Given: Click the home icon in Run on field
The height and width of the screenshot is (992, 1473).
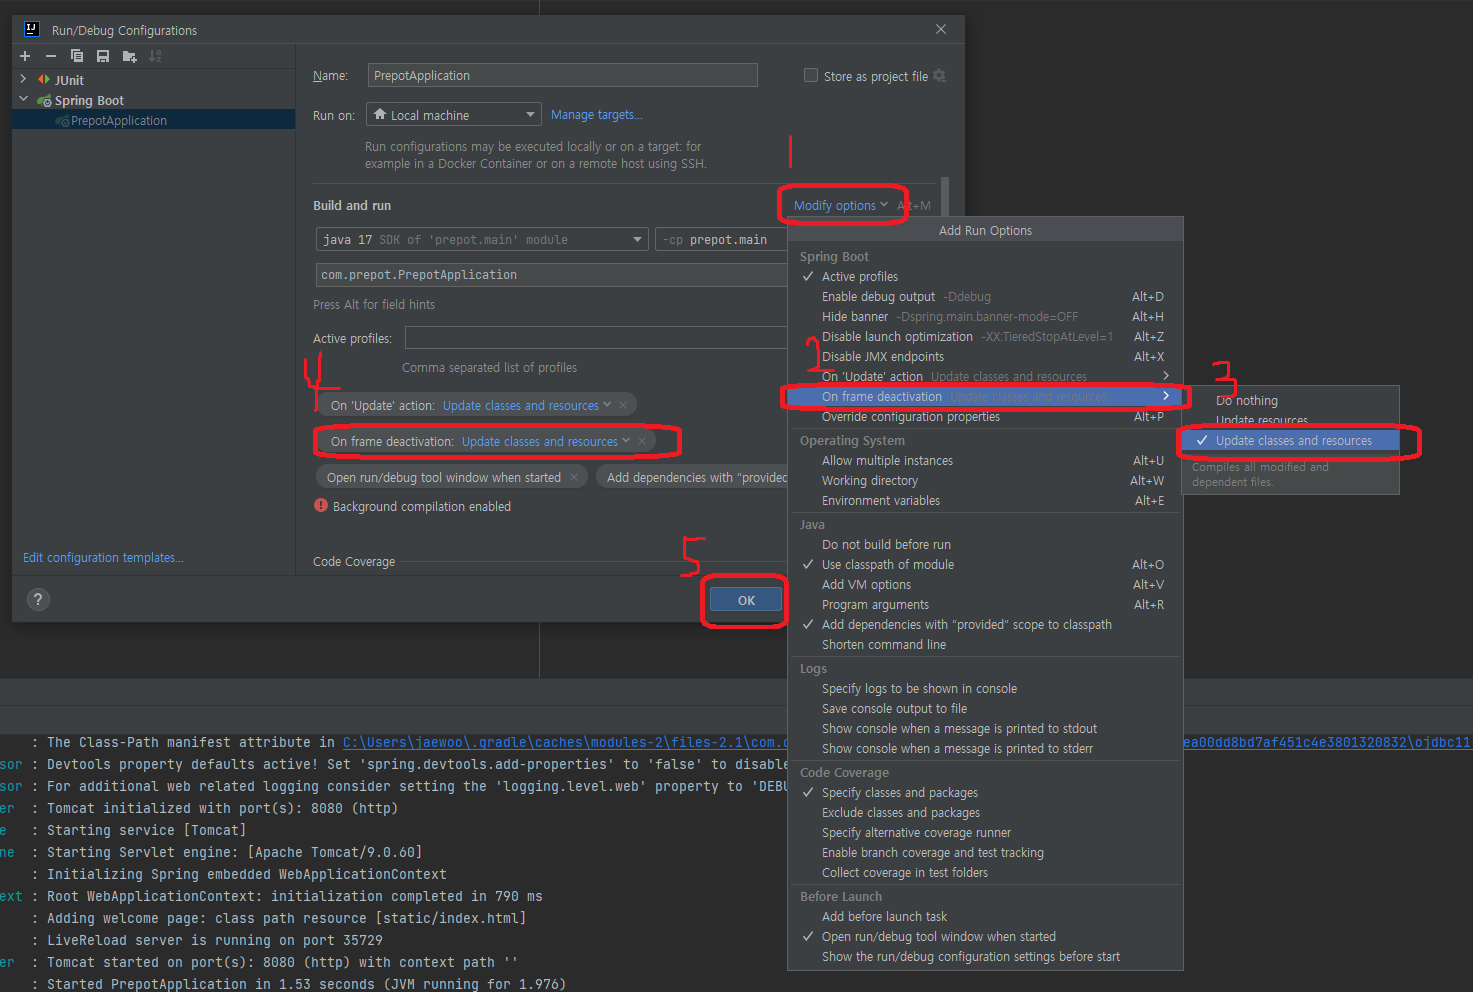Looking at the screenshot, I should 380,115.
